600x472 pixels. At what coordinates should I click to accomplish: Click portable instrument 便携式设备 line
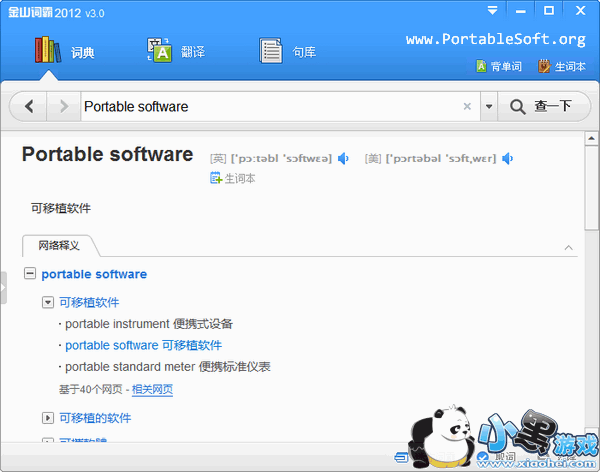(149, 324)
